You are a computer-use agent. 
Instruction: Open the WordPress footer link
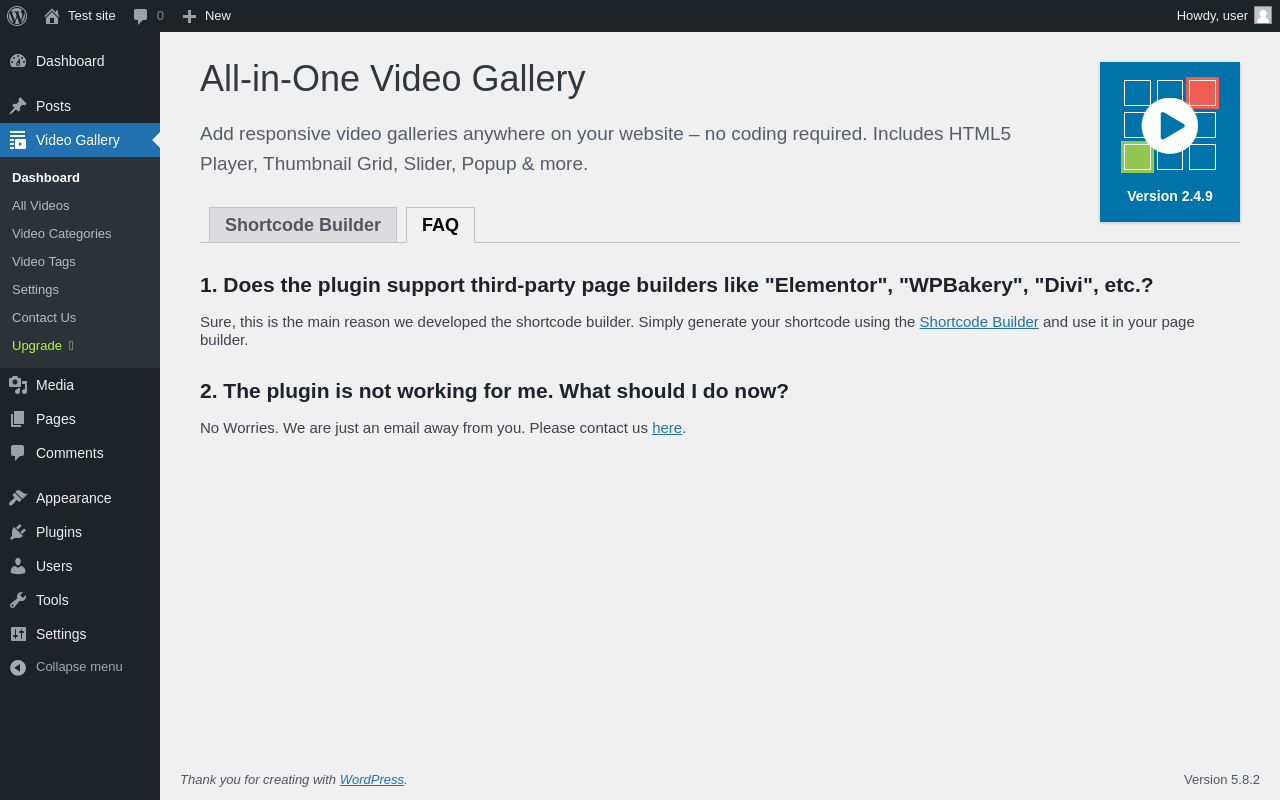point(372,779)
